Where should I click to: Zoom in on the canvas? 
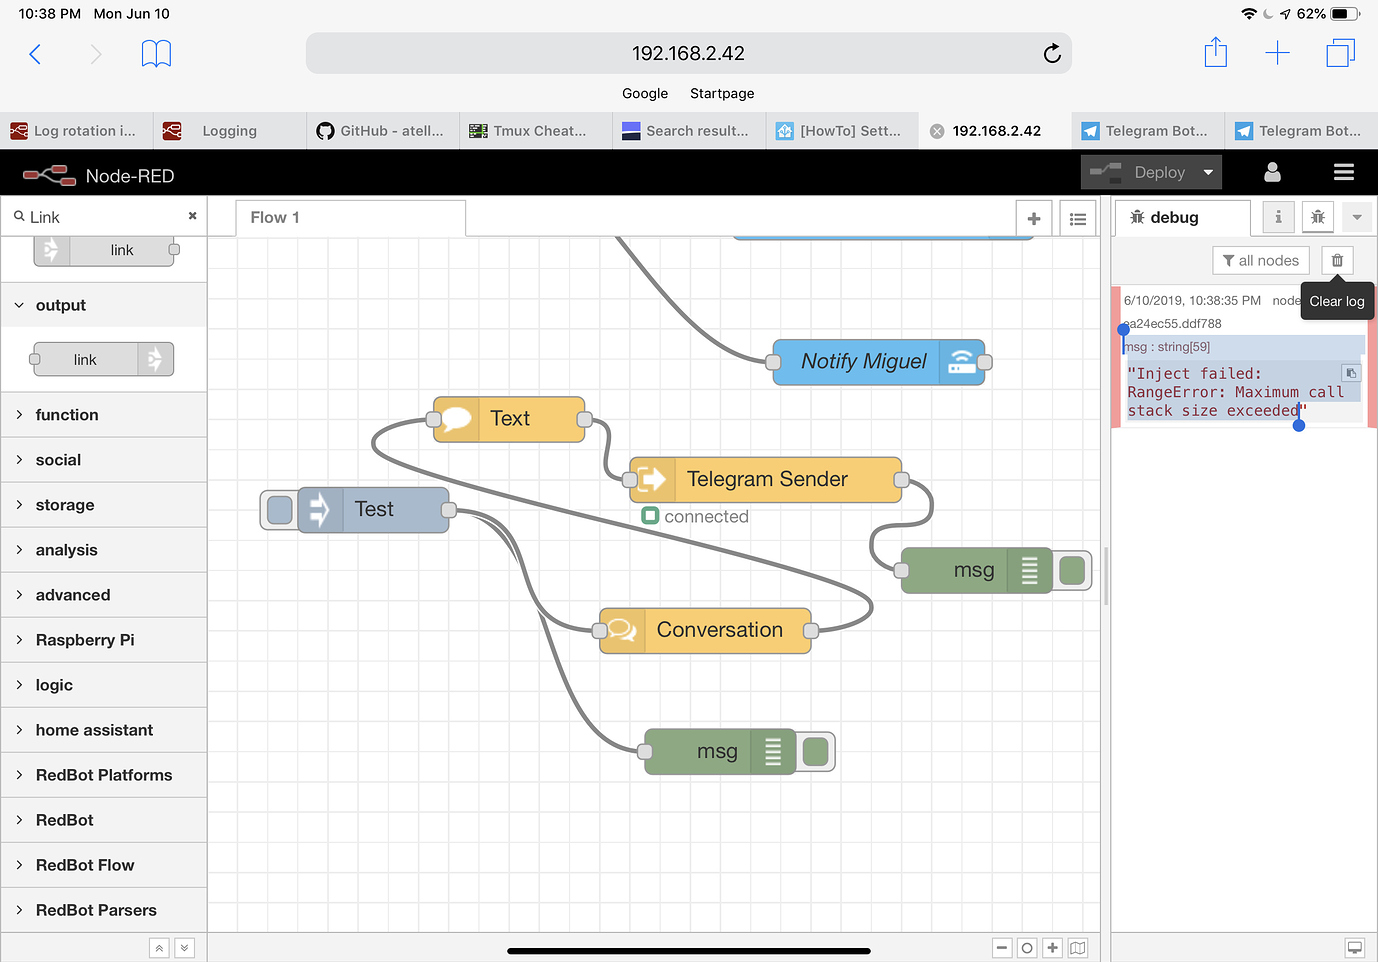[1052, 948]
